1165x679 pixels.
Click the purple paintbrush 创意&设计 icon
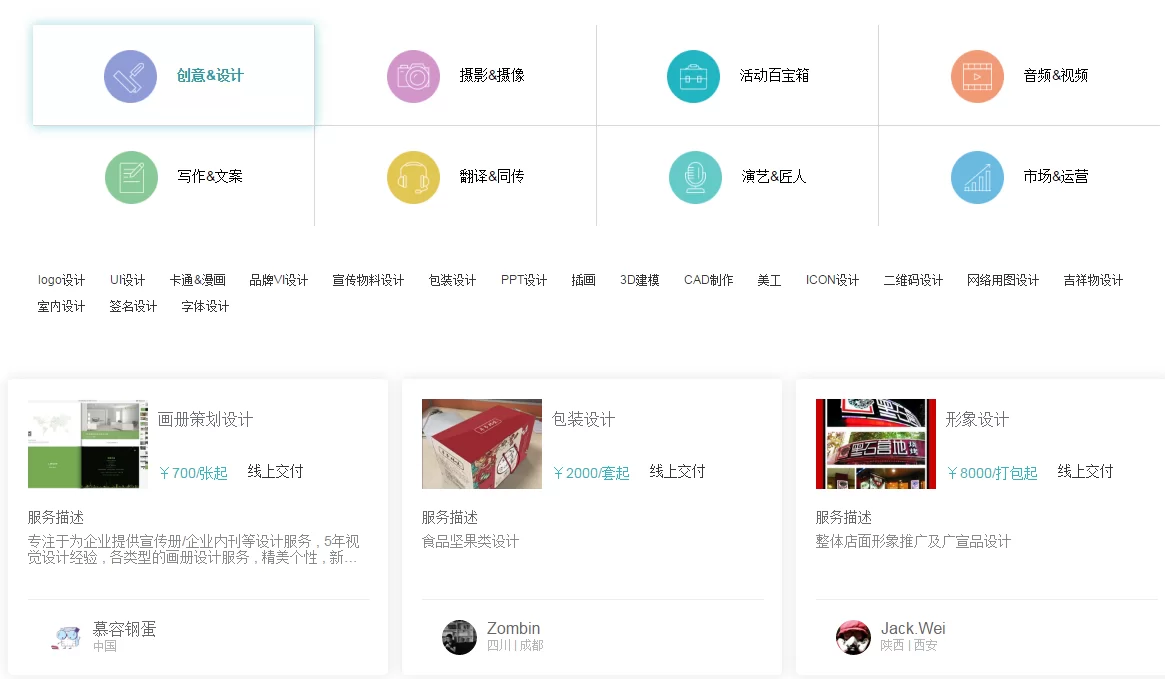[130, 76]
